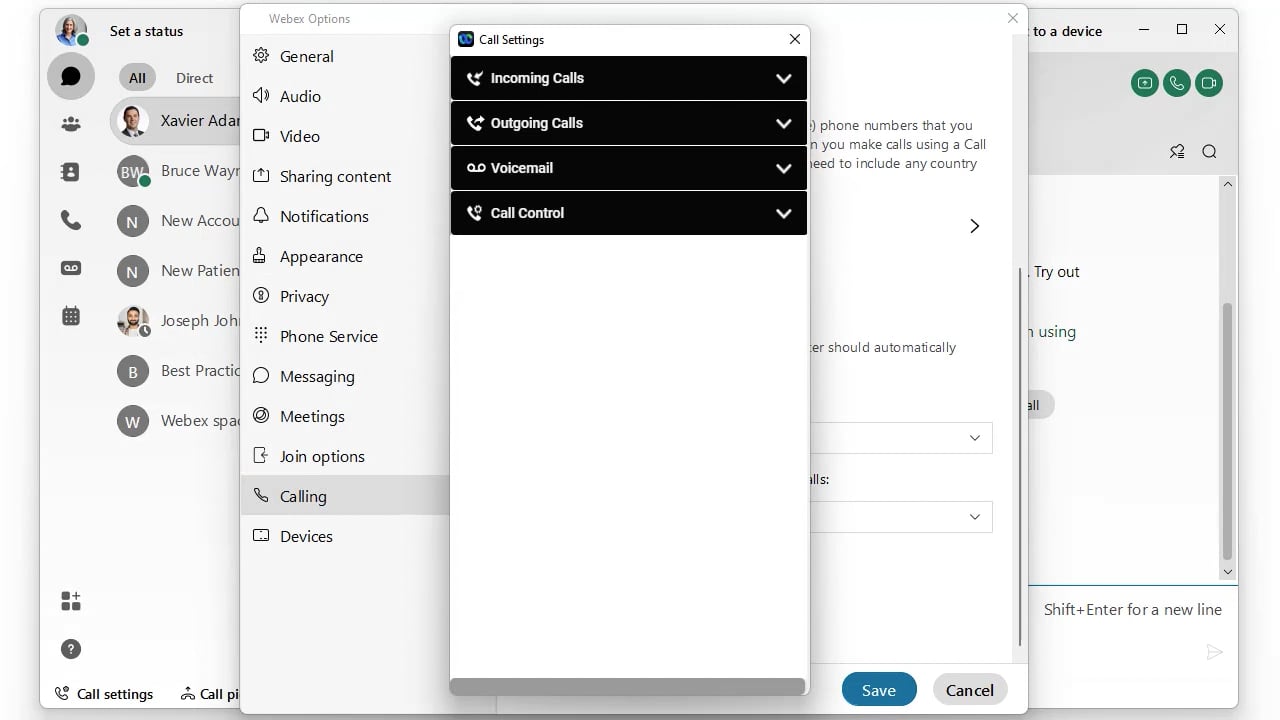Open the Apps grid icon in sidebar
The width and height of the screenshot is (1280, 720).
click(x=71, y=601)
